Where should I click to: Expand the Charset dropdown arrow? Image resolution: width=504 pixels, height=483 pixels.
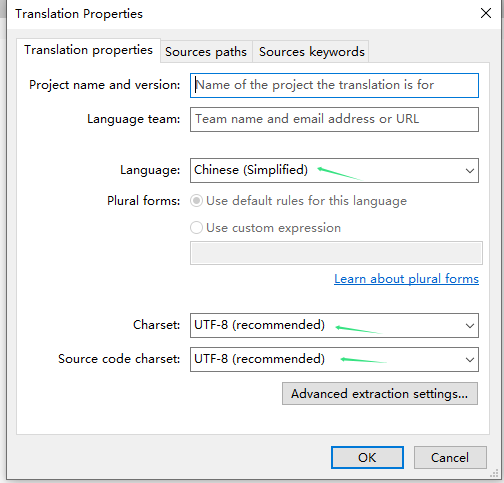[470, 326]
